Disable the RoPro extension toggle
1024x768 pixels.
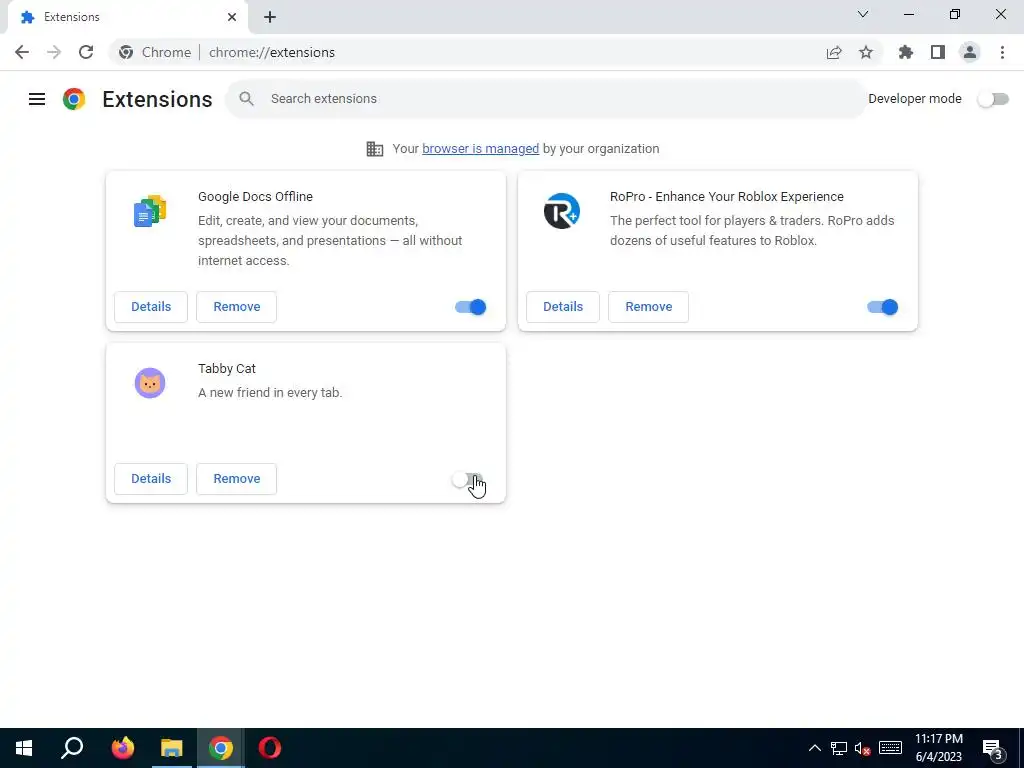point(883,307)
